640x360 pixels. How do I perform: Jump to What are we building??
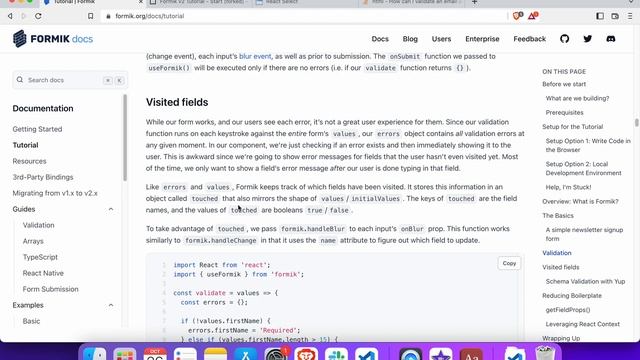[577, 98]
